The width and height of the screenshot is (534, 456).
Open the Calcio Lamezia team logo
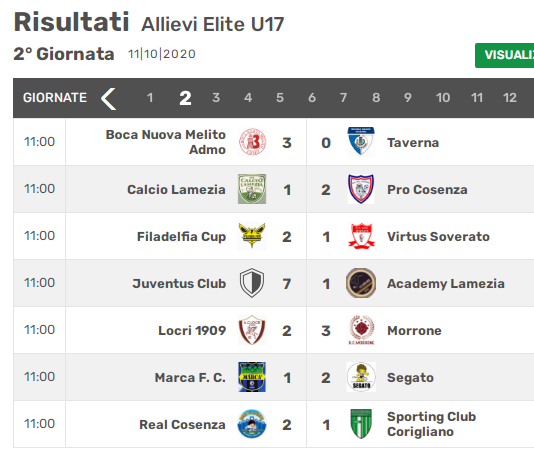[252, 189]
